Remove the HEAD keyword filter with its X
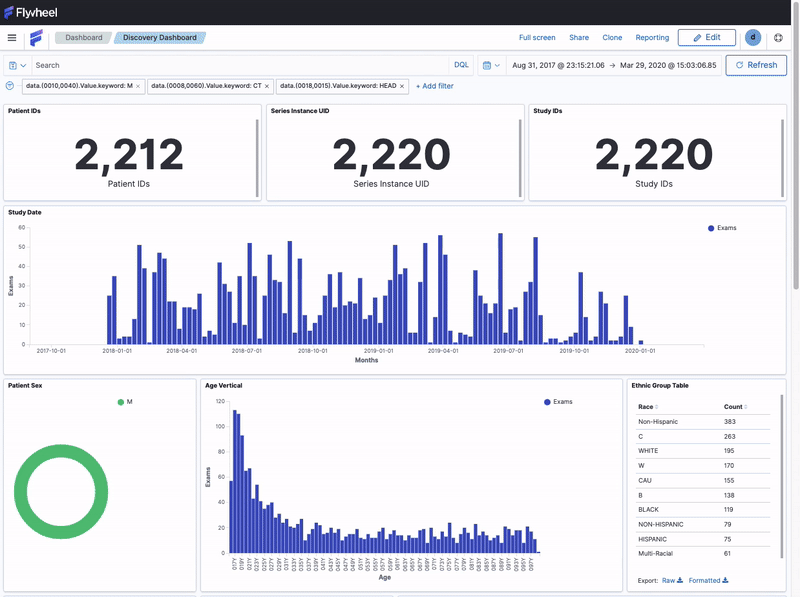Screen dimensions: 800x597 [x=402, y=87]
